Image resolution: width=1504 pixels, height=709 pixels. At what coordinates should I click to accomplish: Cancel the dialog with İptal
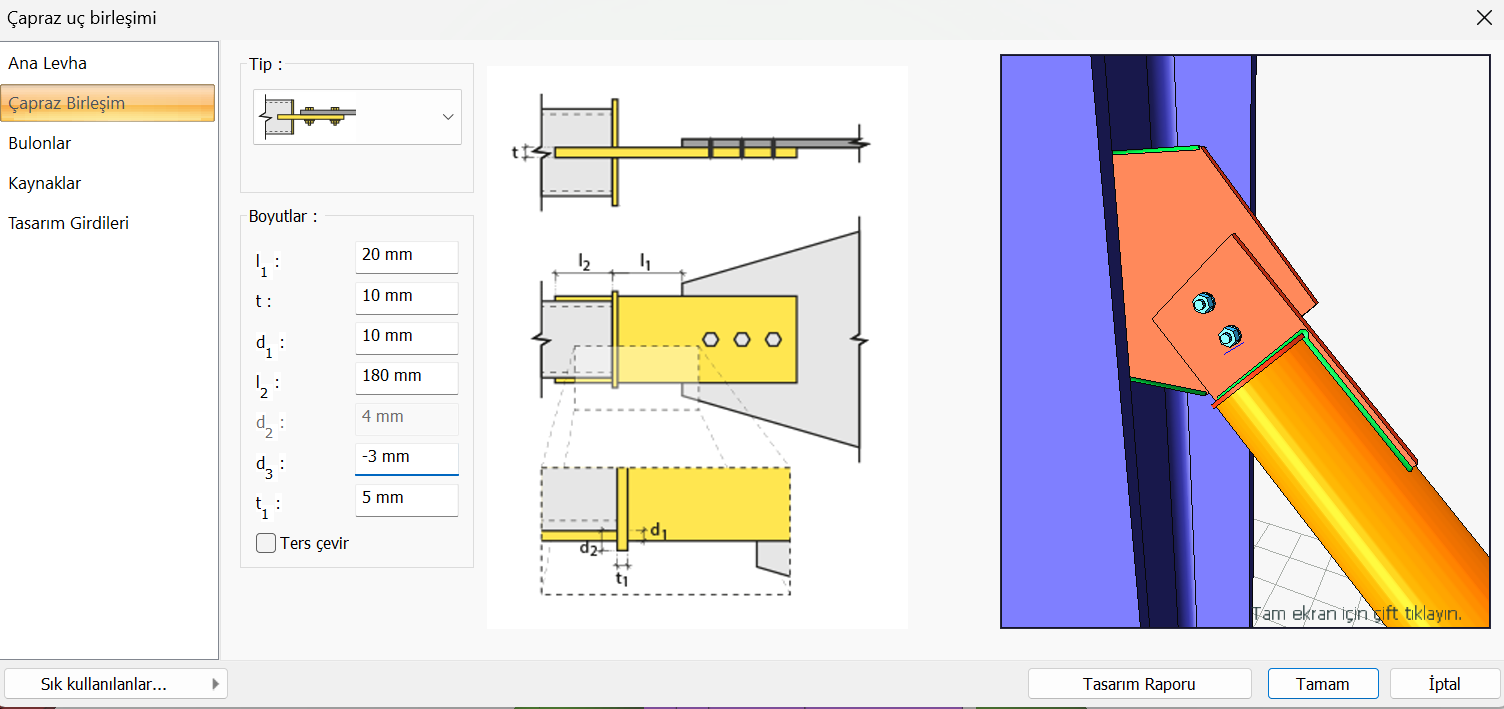[1444, 684]
